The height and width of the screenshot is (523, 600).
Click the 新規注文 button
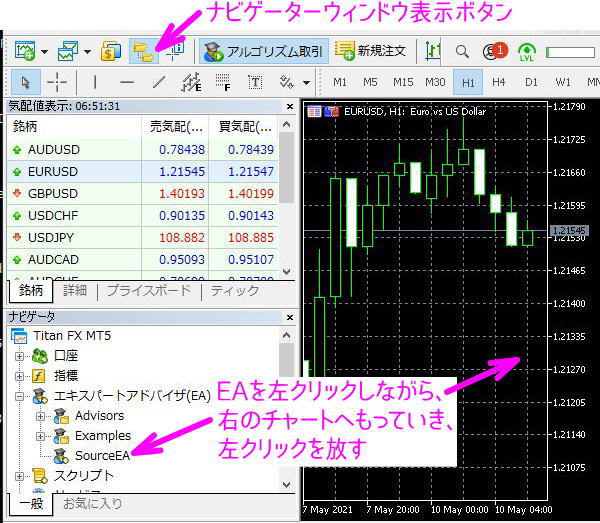point(370,51)
